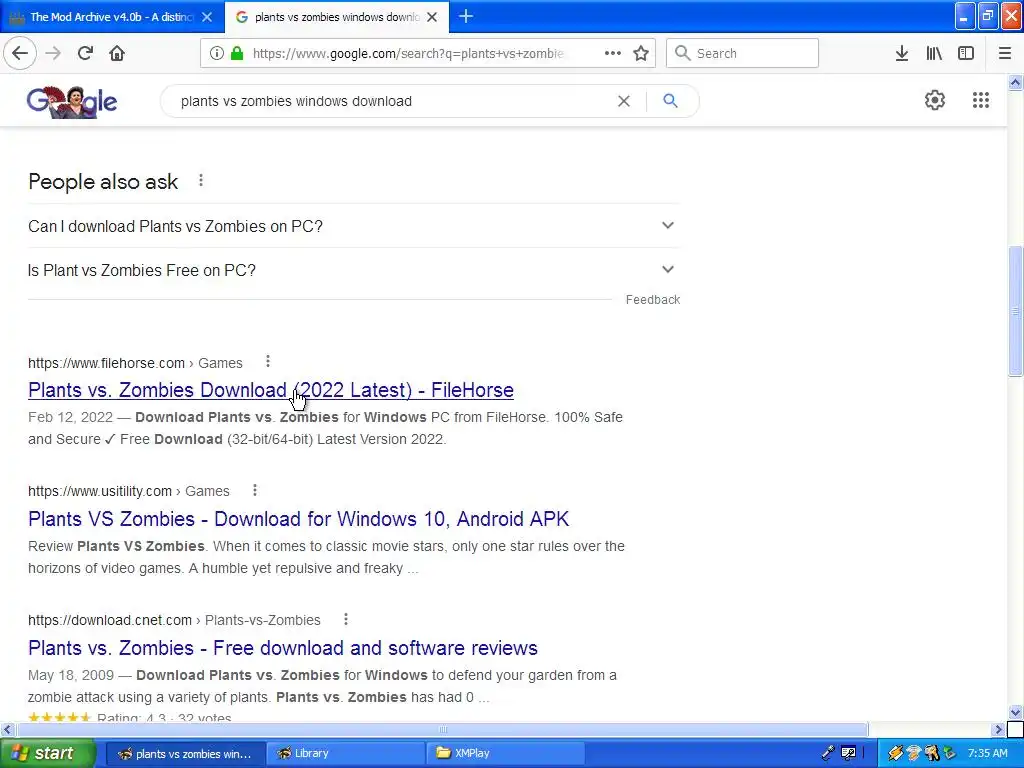
Task: Open the Google apps grid
Action: click(x=980, y=100)
